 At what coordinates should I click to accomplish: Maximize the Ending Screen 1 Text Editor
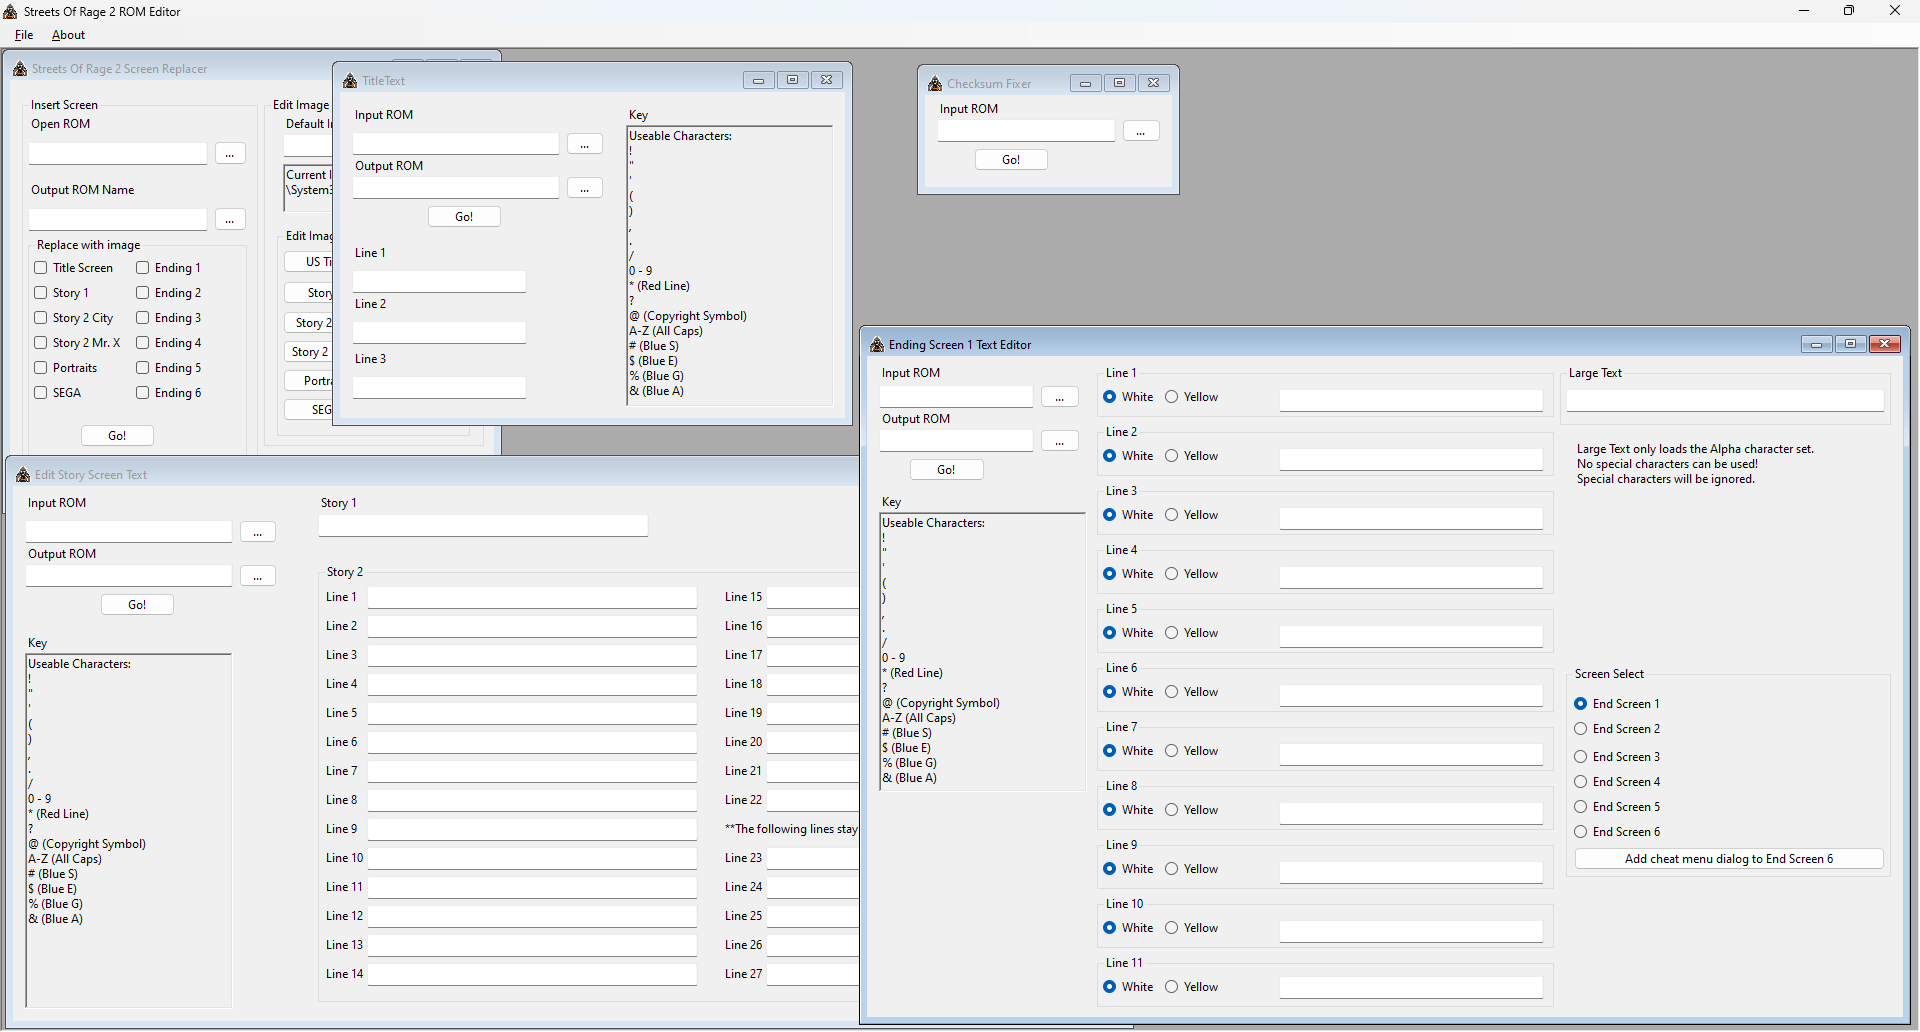click(x=1851, y=344)
